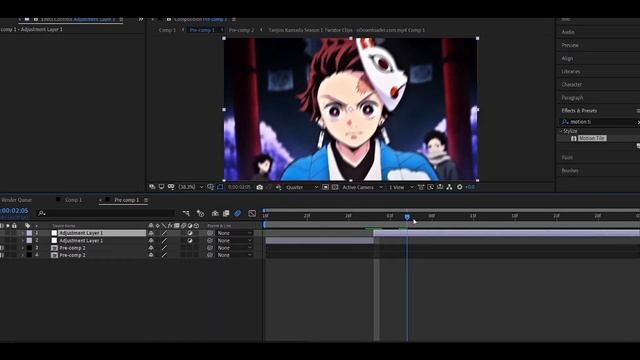
Task: Open the magnification ratio dropdown (38.3%)
Action: (x=191, y=187)
